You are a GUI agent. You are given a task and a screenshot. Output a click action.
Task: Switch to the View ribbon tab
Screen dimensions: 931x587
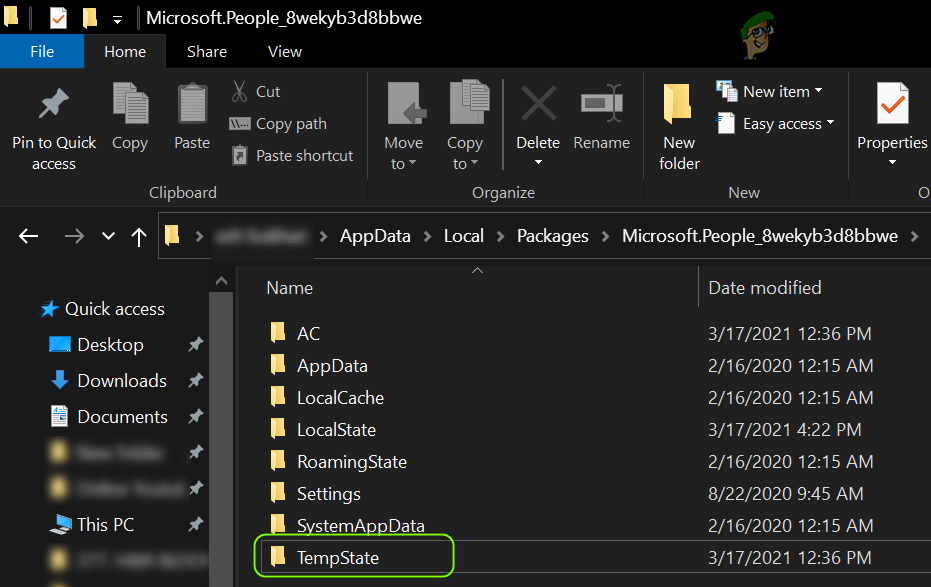[x=285, y=52]
